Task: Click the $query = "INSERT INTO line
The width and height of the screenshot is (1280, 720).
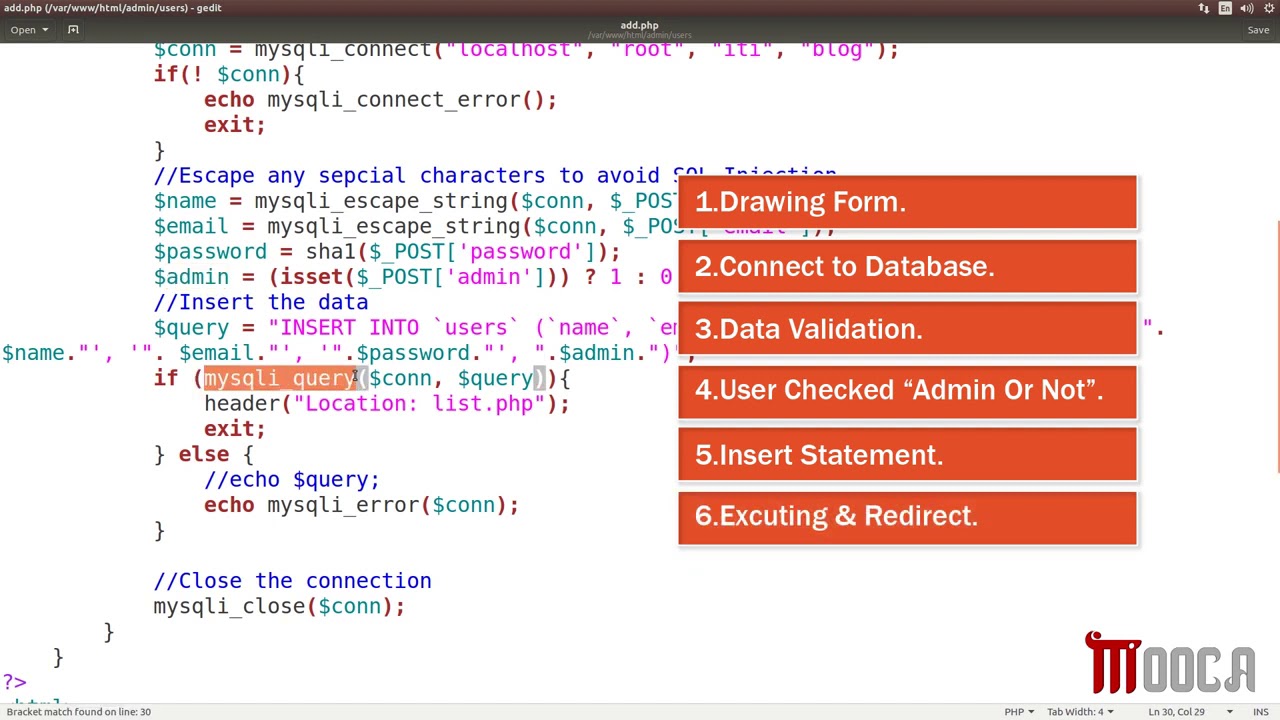Action: click(x=415, y=327)
